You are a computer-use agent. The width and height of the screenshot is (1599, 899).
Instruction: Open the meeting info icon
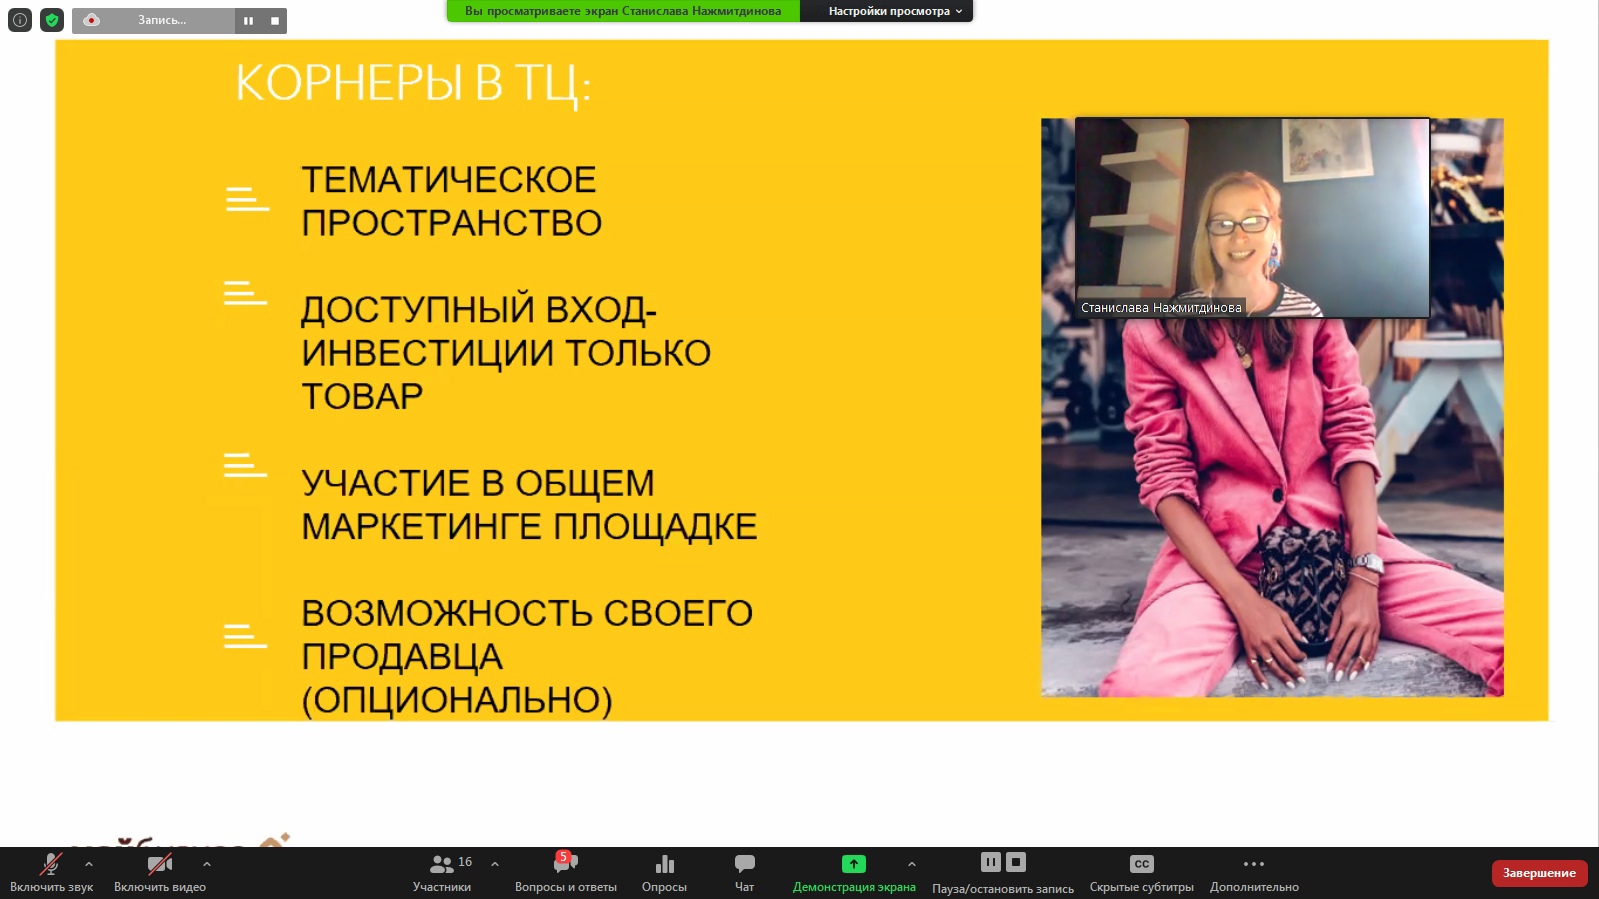20,20
